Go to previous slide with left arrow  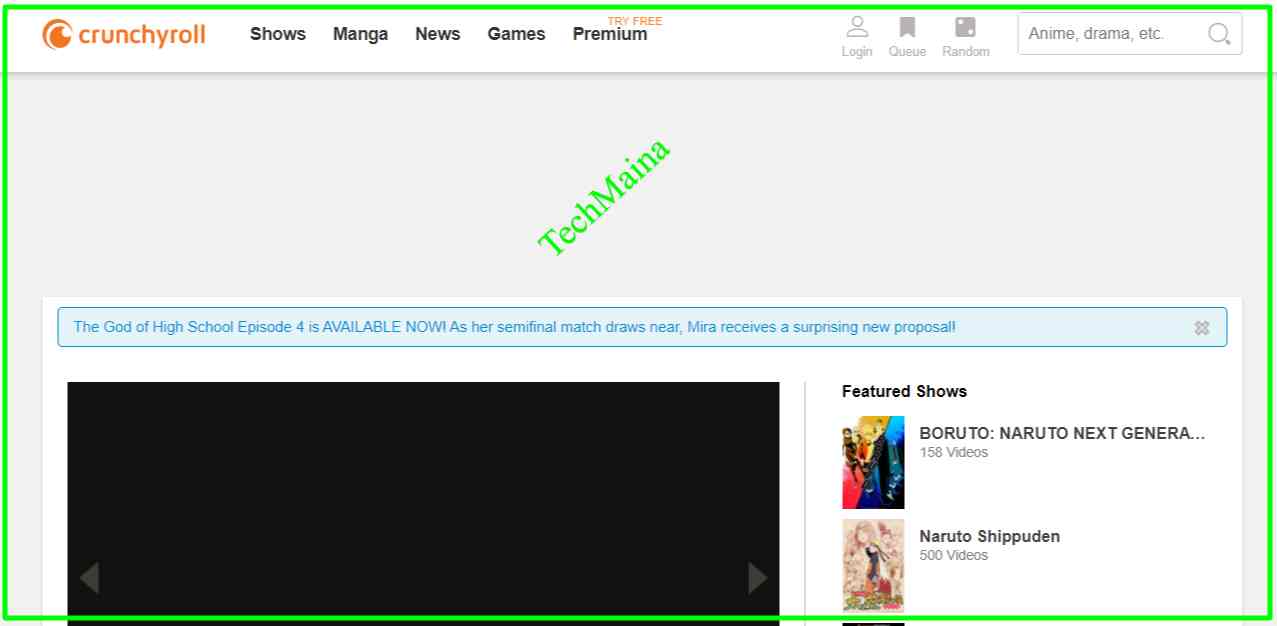tap(89, 577)
